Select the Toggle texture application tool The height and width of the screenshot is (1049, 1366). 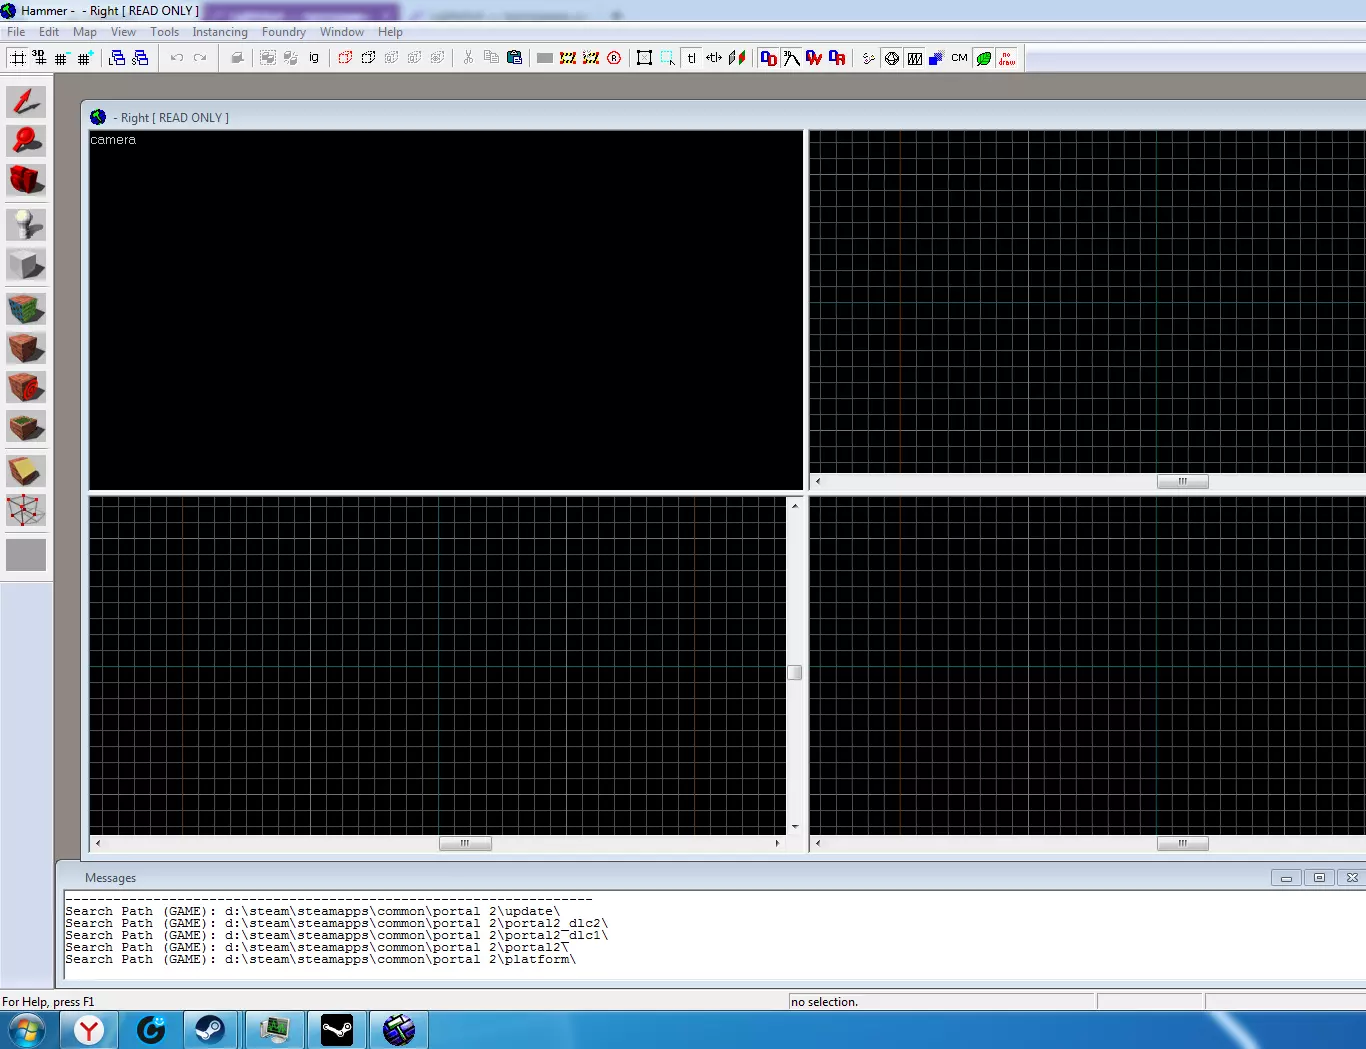26,309
